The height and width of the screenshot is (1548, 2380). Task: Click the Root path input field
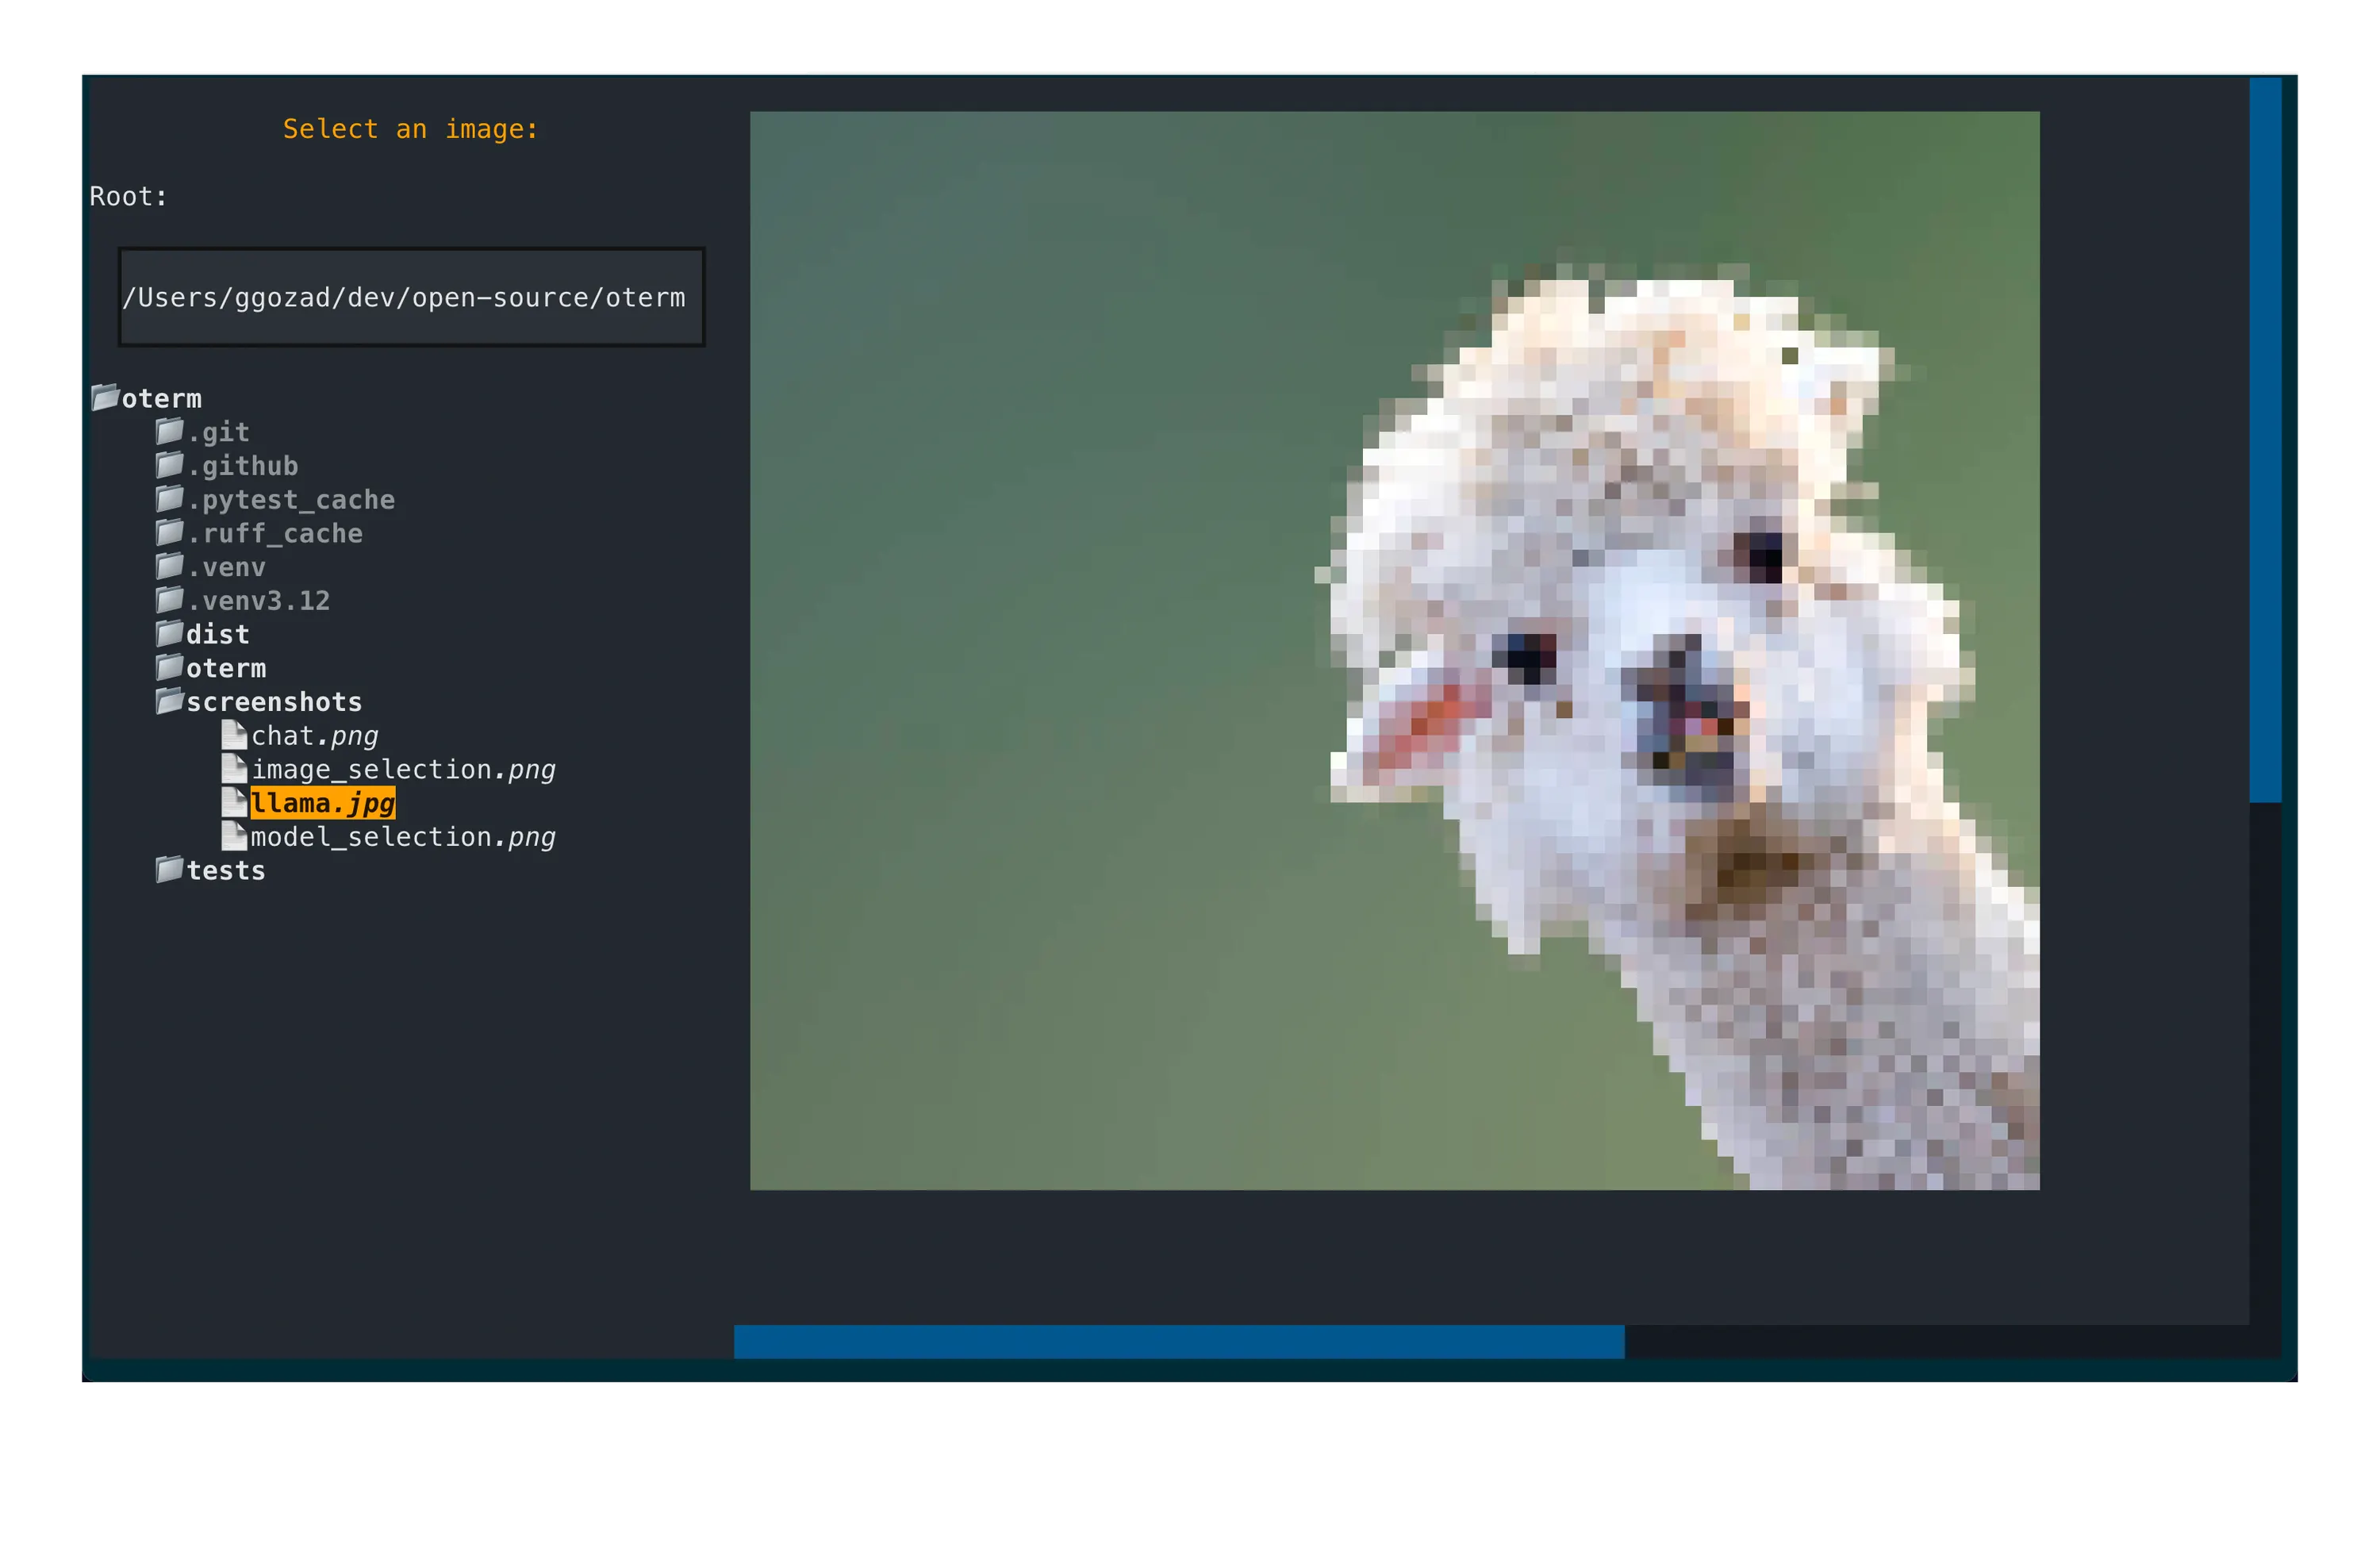coord(412,297)
